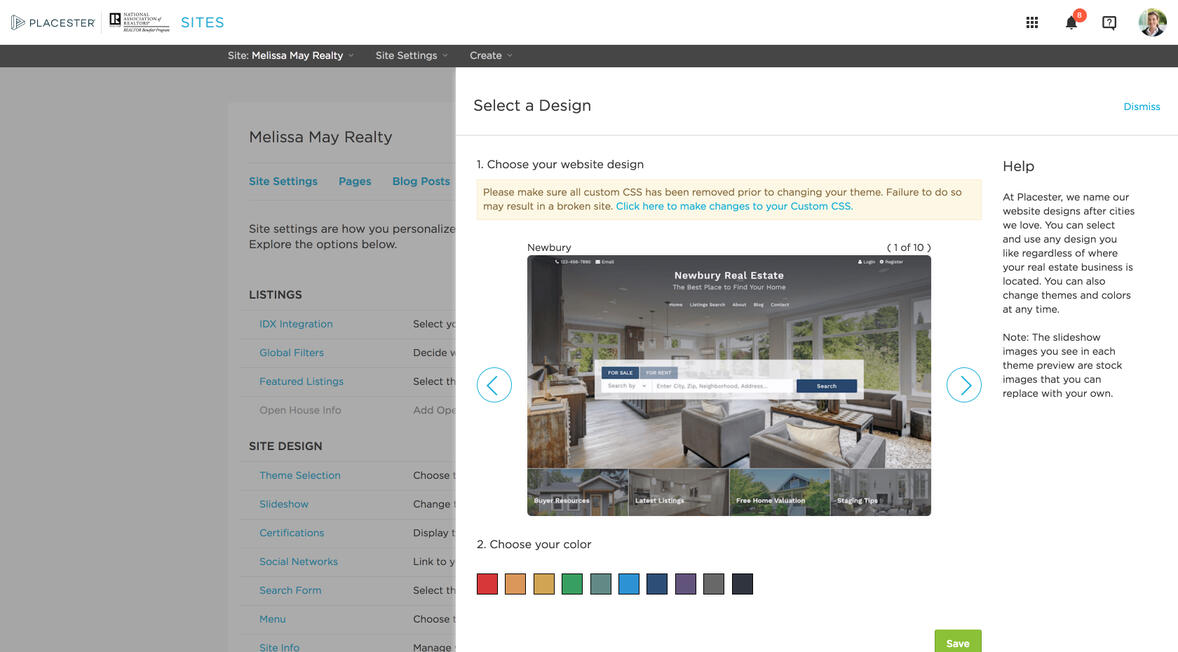Switch to the Pages tab
Viewport: 1178px width, 652px height.
coord(355,182)
